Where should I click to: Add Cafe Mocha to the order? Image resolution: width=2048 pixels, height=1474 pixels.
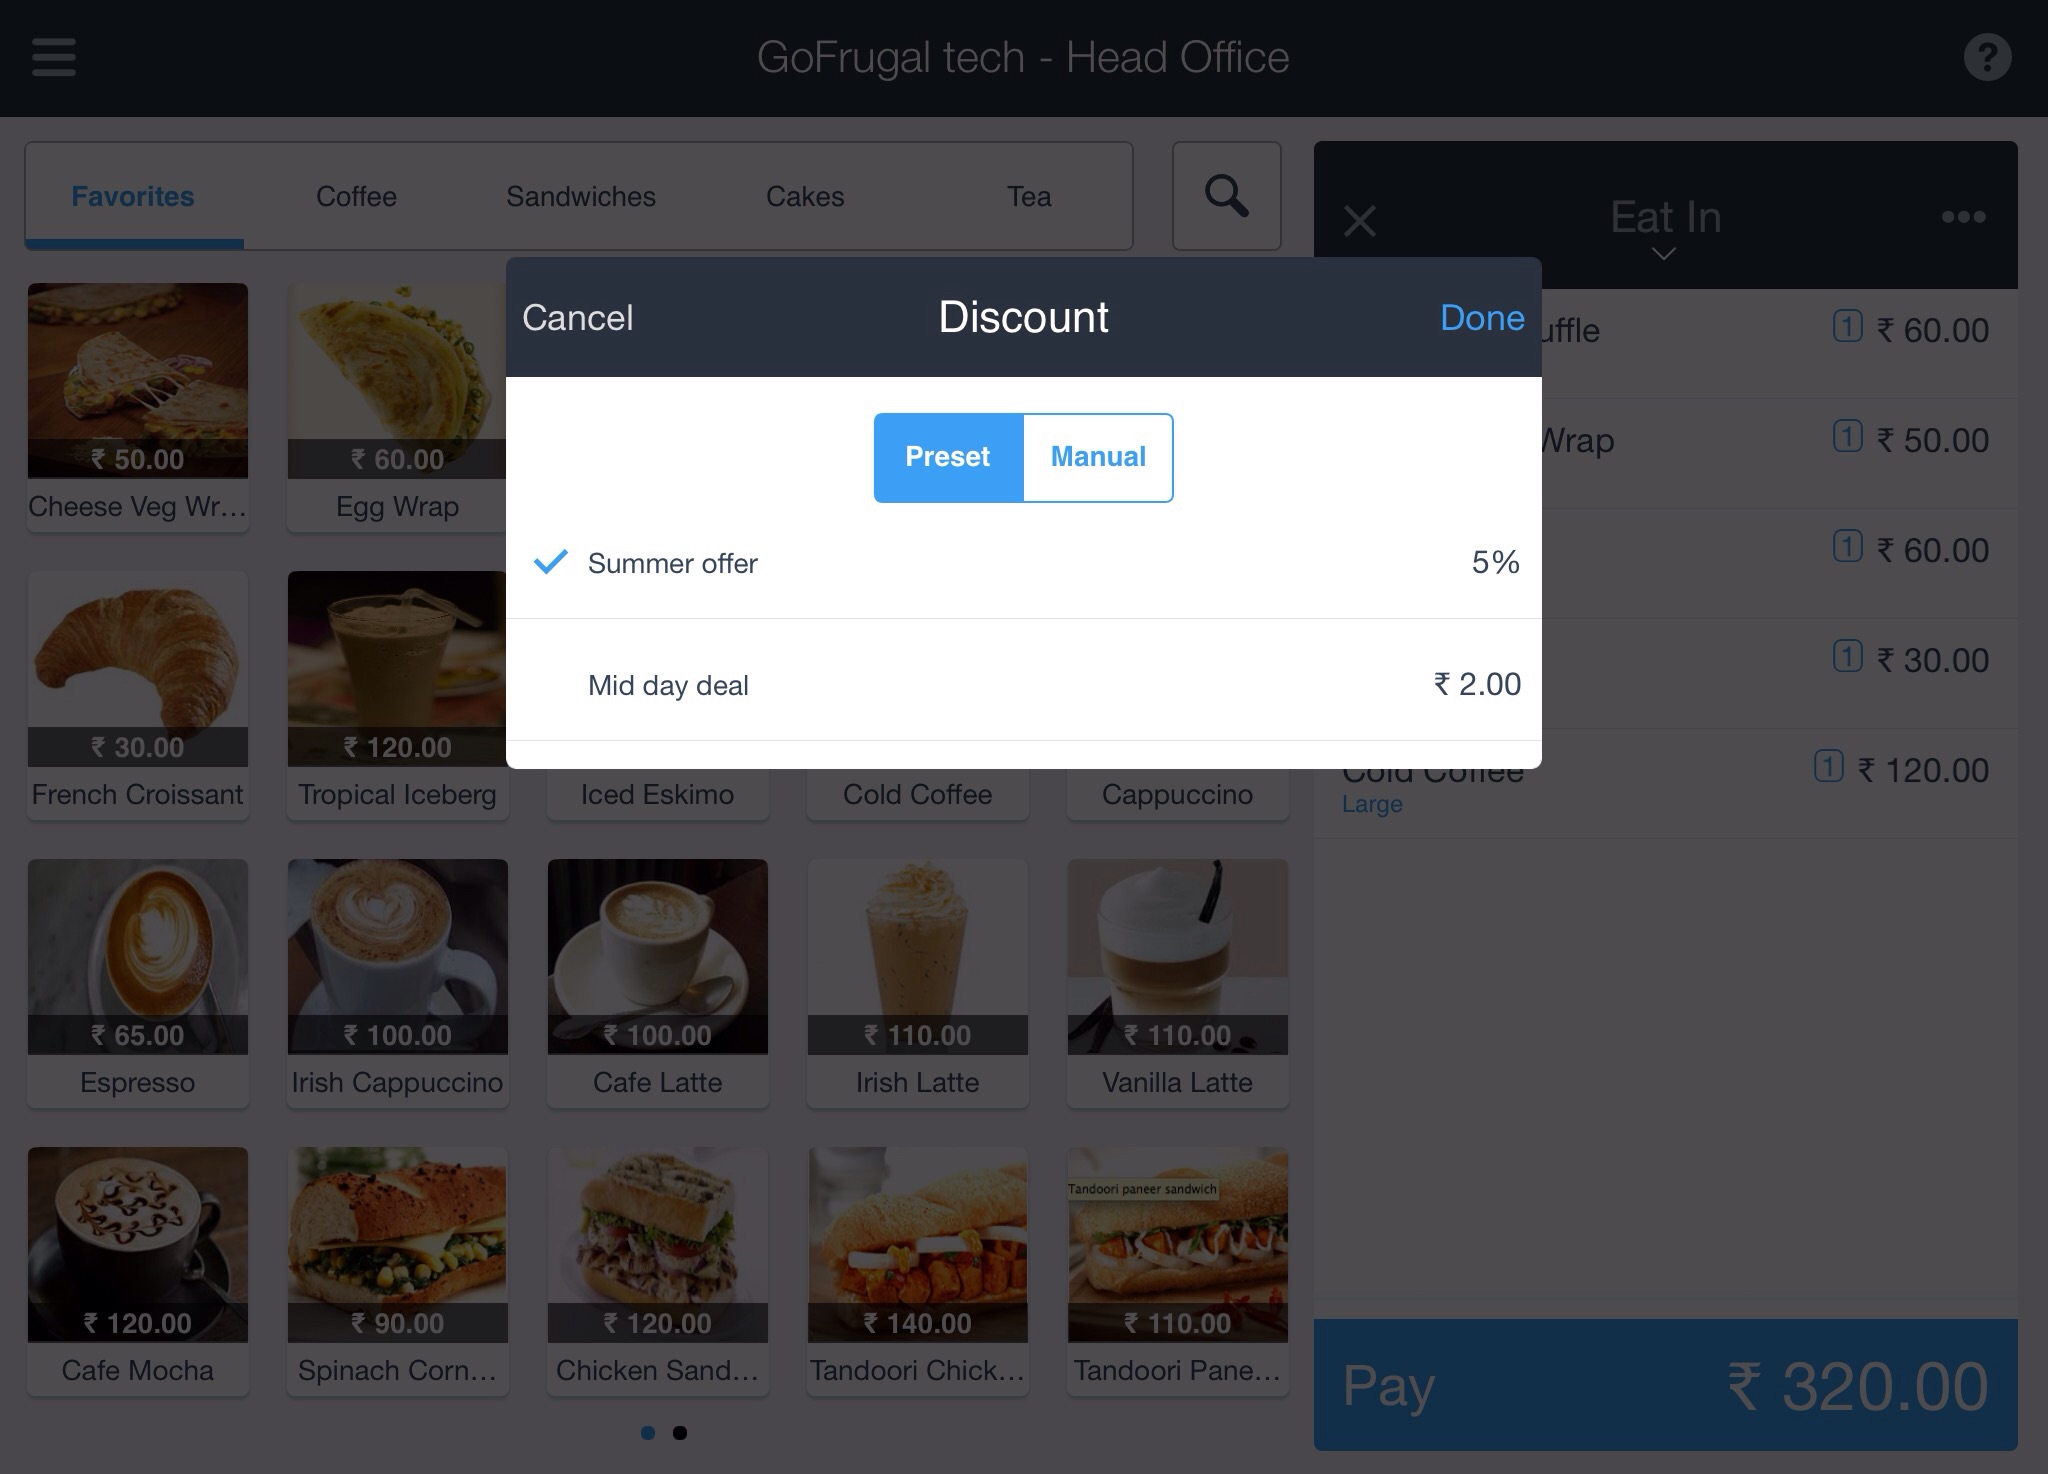coord(138,1270)
